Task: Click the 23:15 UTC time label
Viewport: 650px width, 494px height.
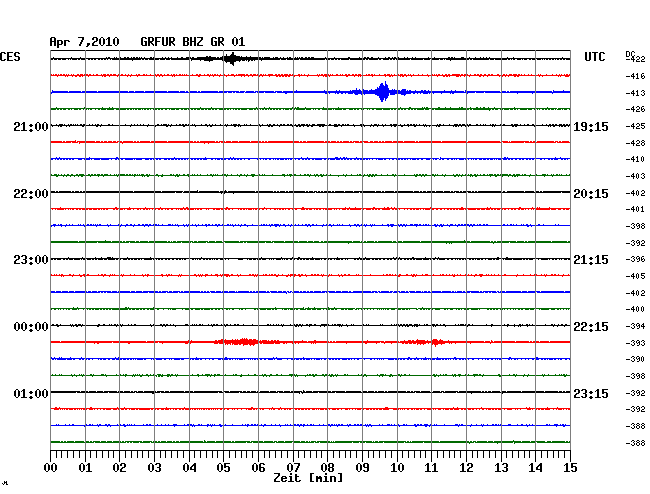Action: pos(591,393)
